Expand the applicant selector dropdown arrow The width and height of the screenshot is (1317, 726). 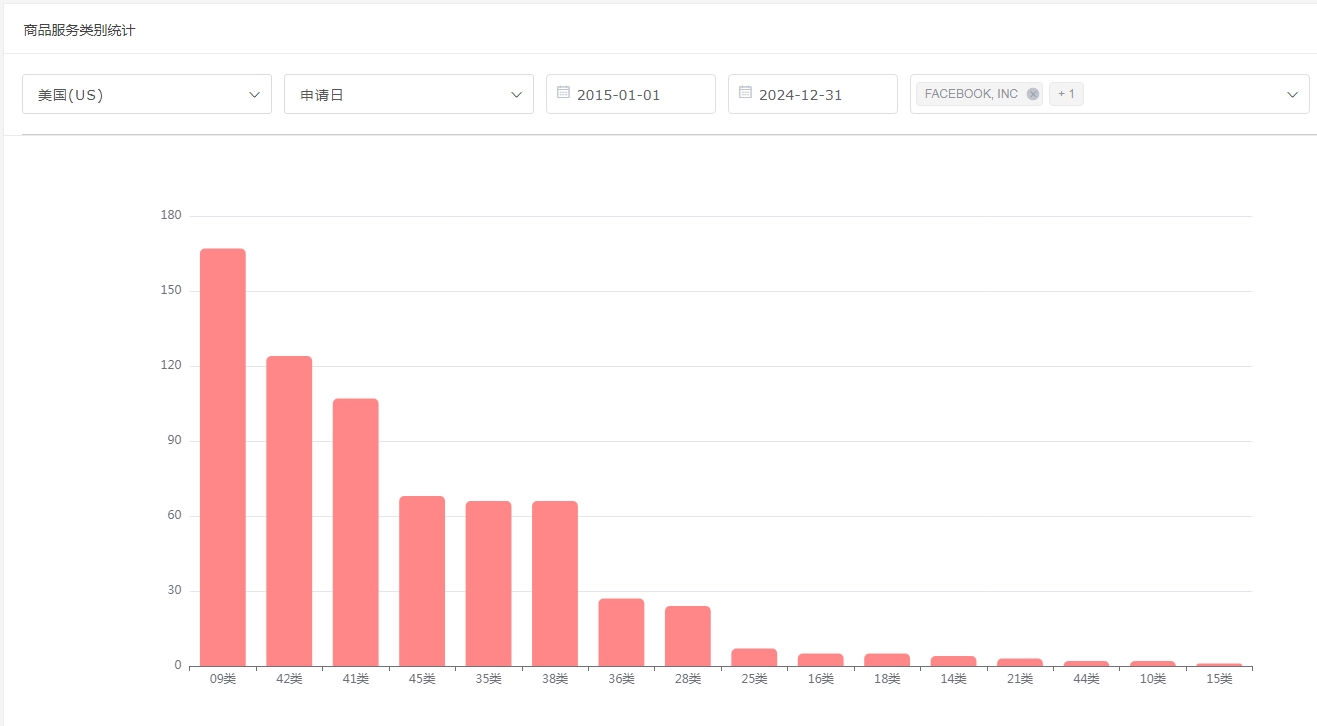point(1291,95)
